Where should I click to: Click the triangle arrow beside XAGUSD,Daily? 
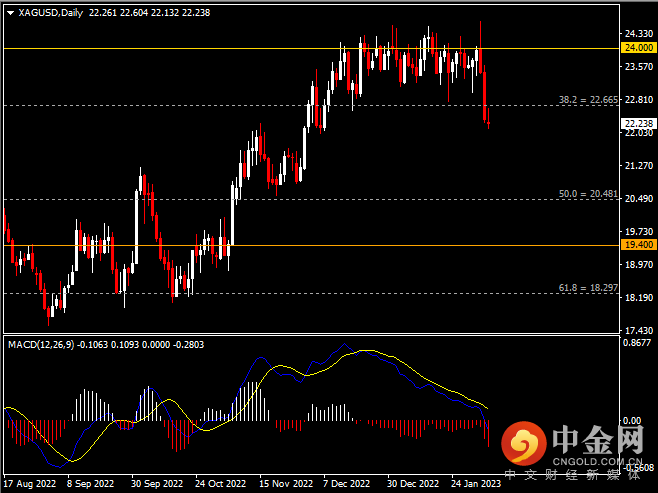tap(10, 12)
